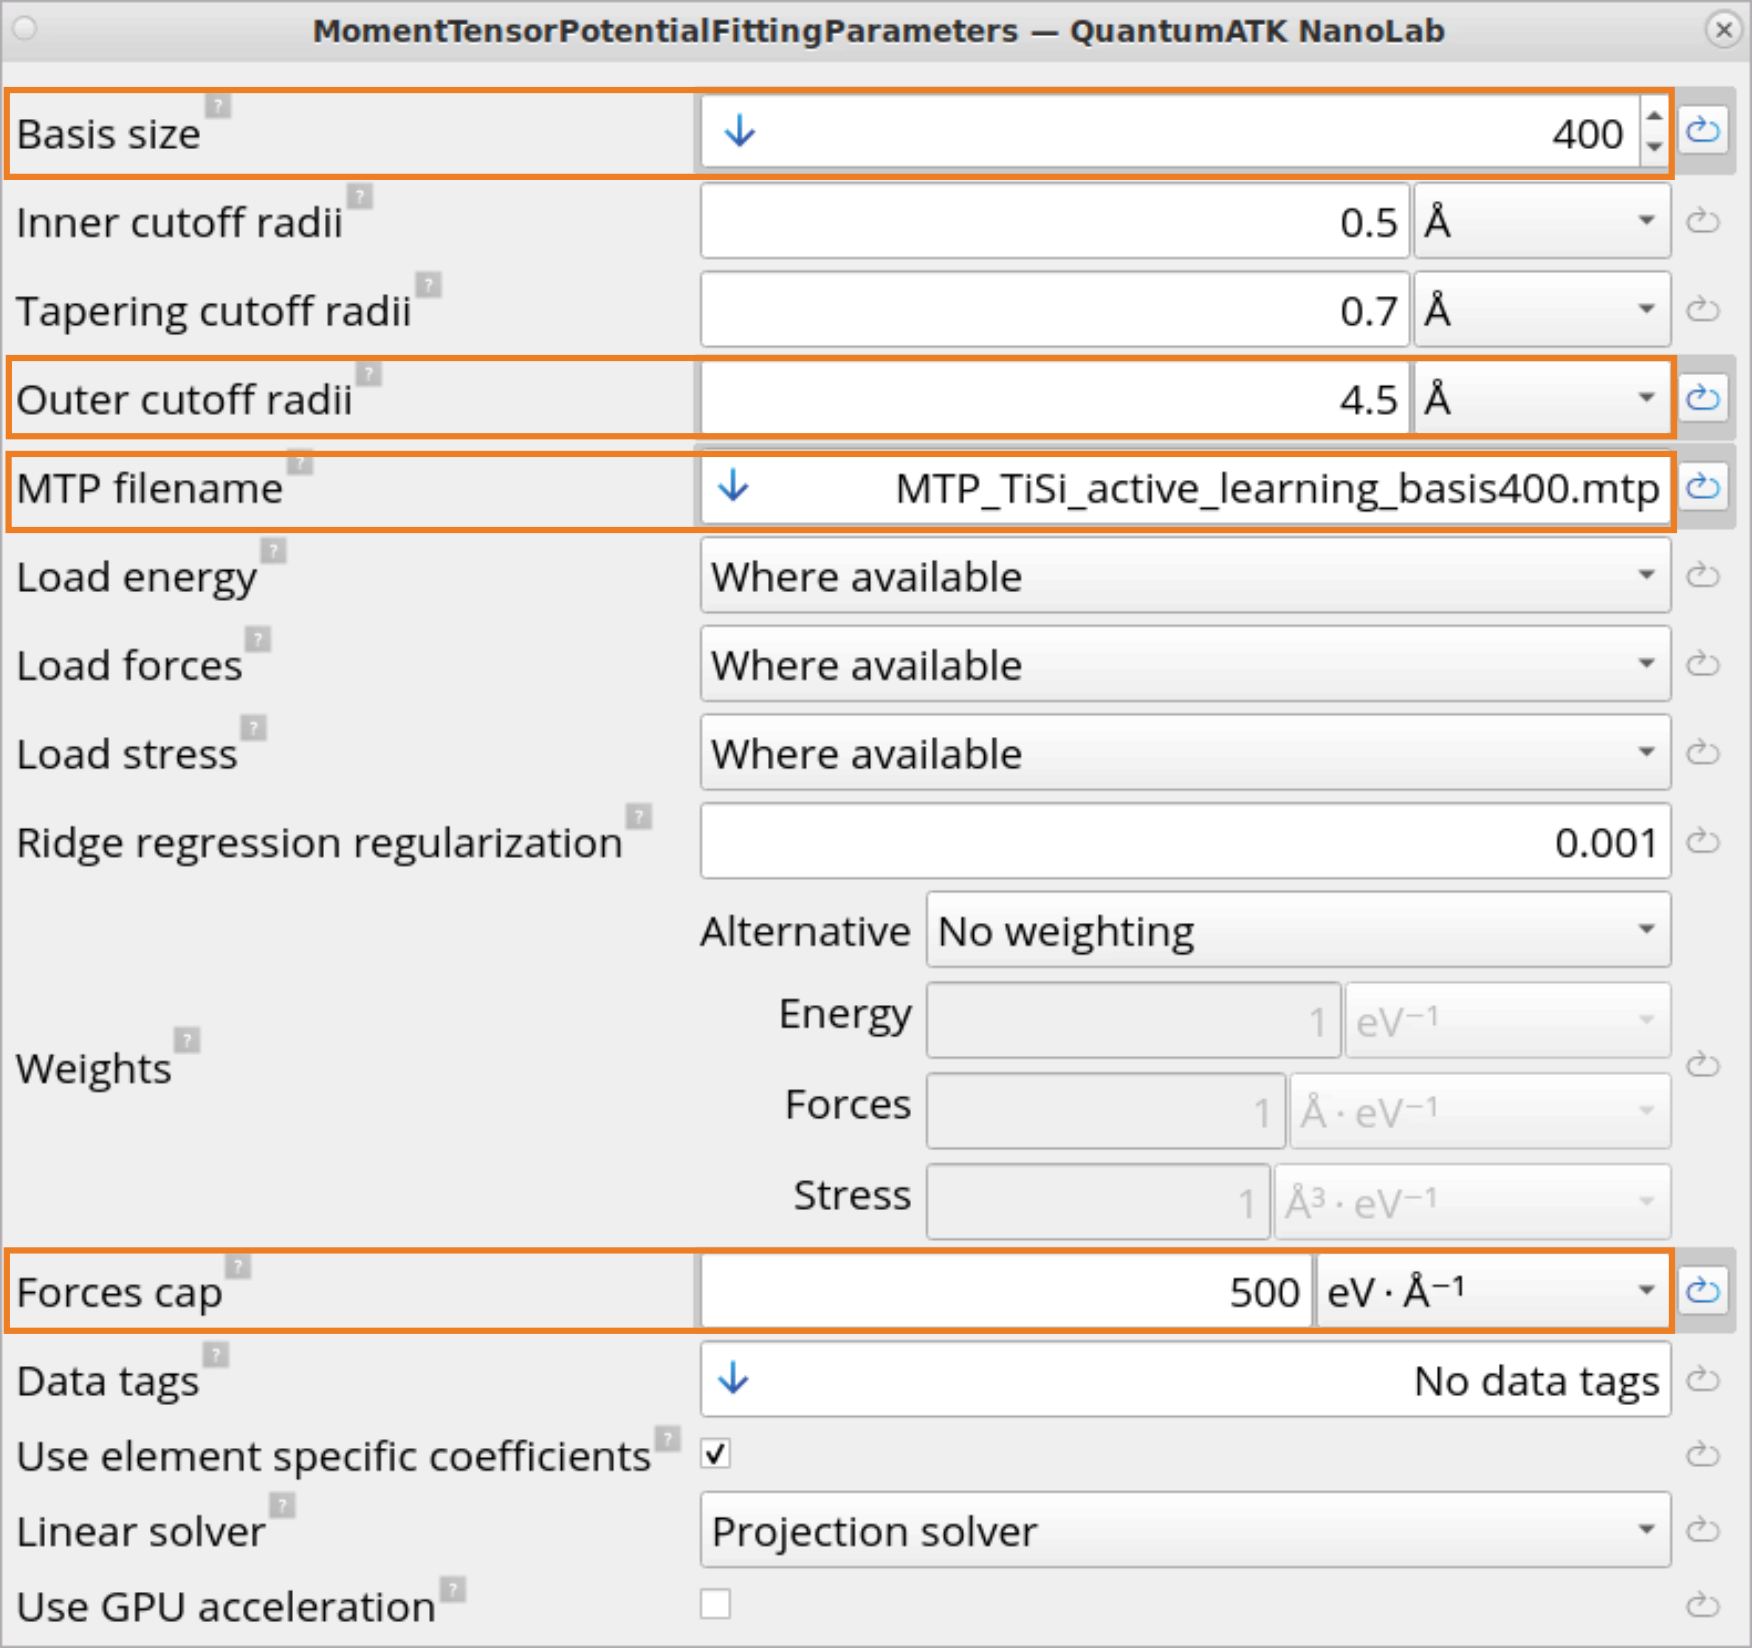Reset Linear solver to default

pos(1703,1530)
